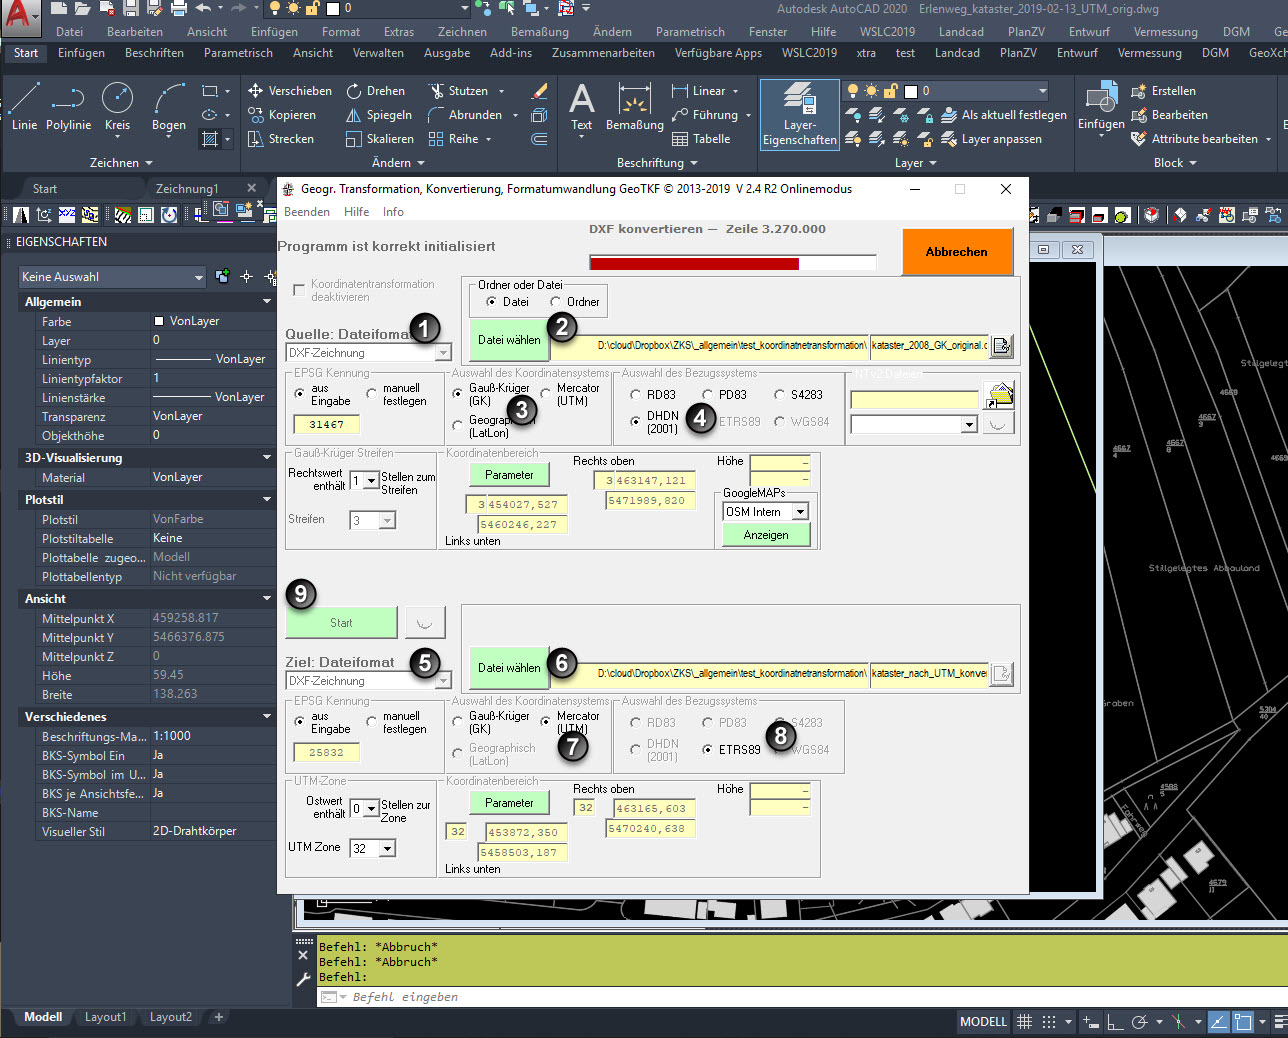Open the Text tool

581,108
